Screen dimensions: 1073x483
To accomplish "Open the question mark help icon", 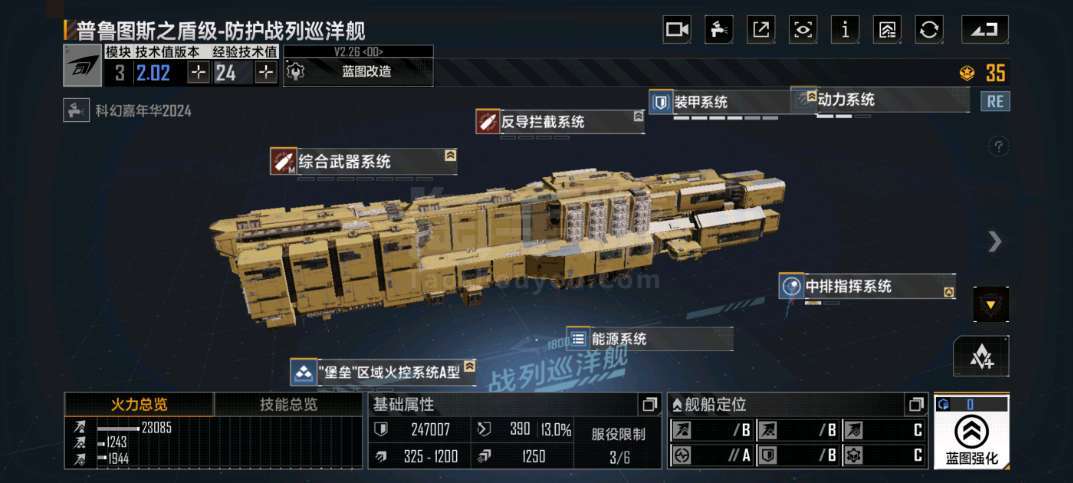I will point(998,146).
